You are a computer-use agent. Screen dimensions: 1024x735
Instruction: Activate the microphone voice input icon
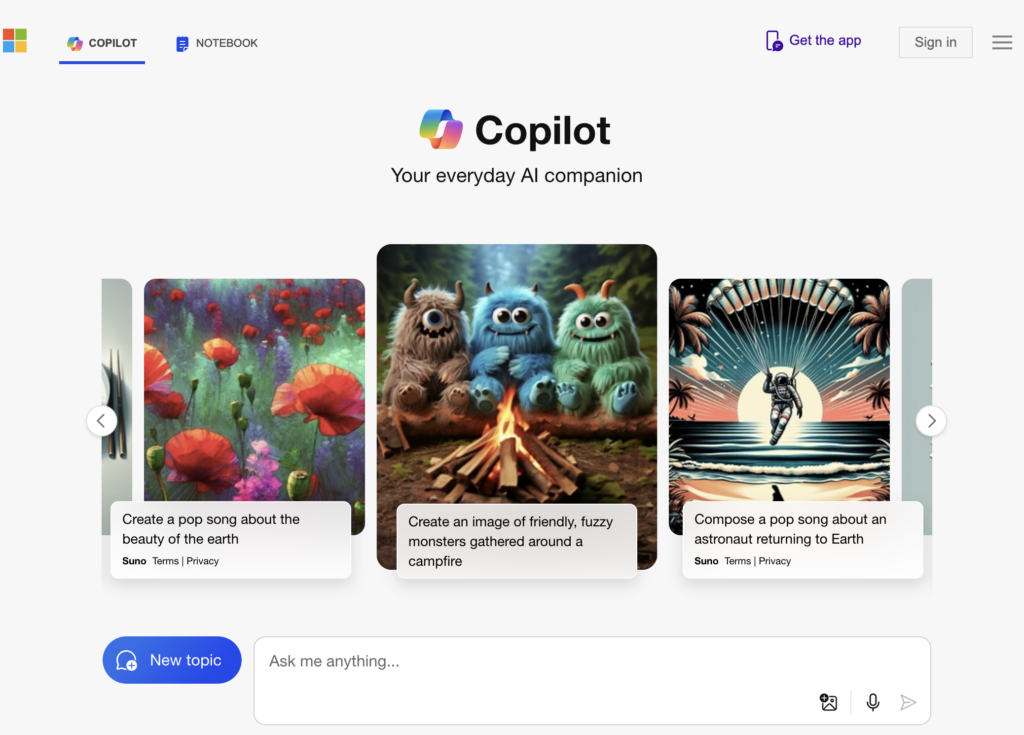tap(872, 702)
